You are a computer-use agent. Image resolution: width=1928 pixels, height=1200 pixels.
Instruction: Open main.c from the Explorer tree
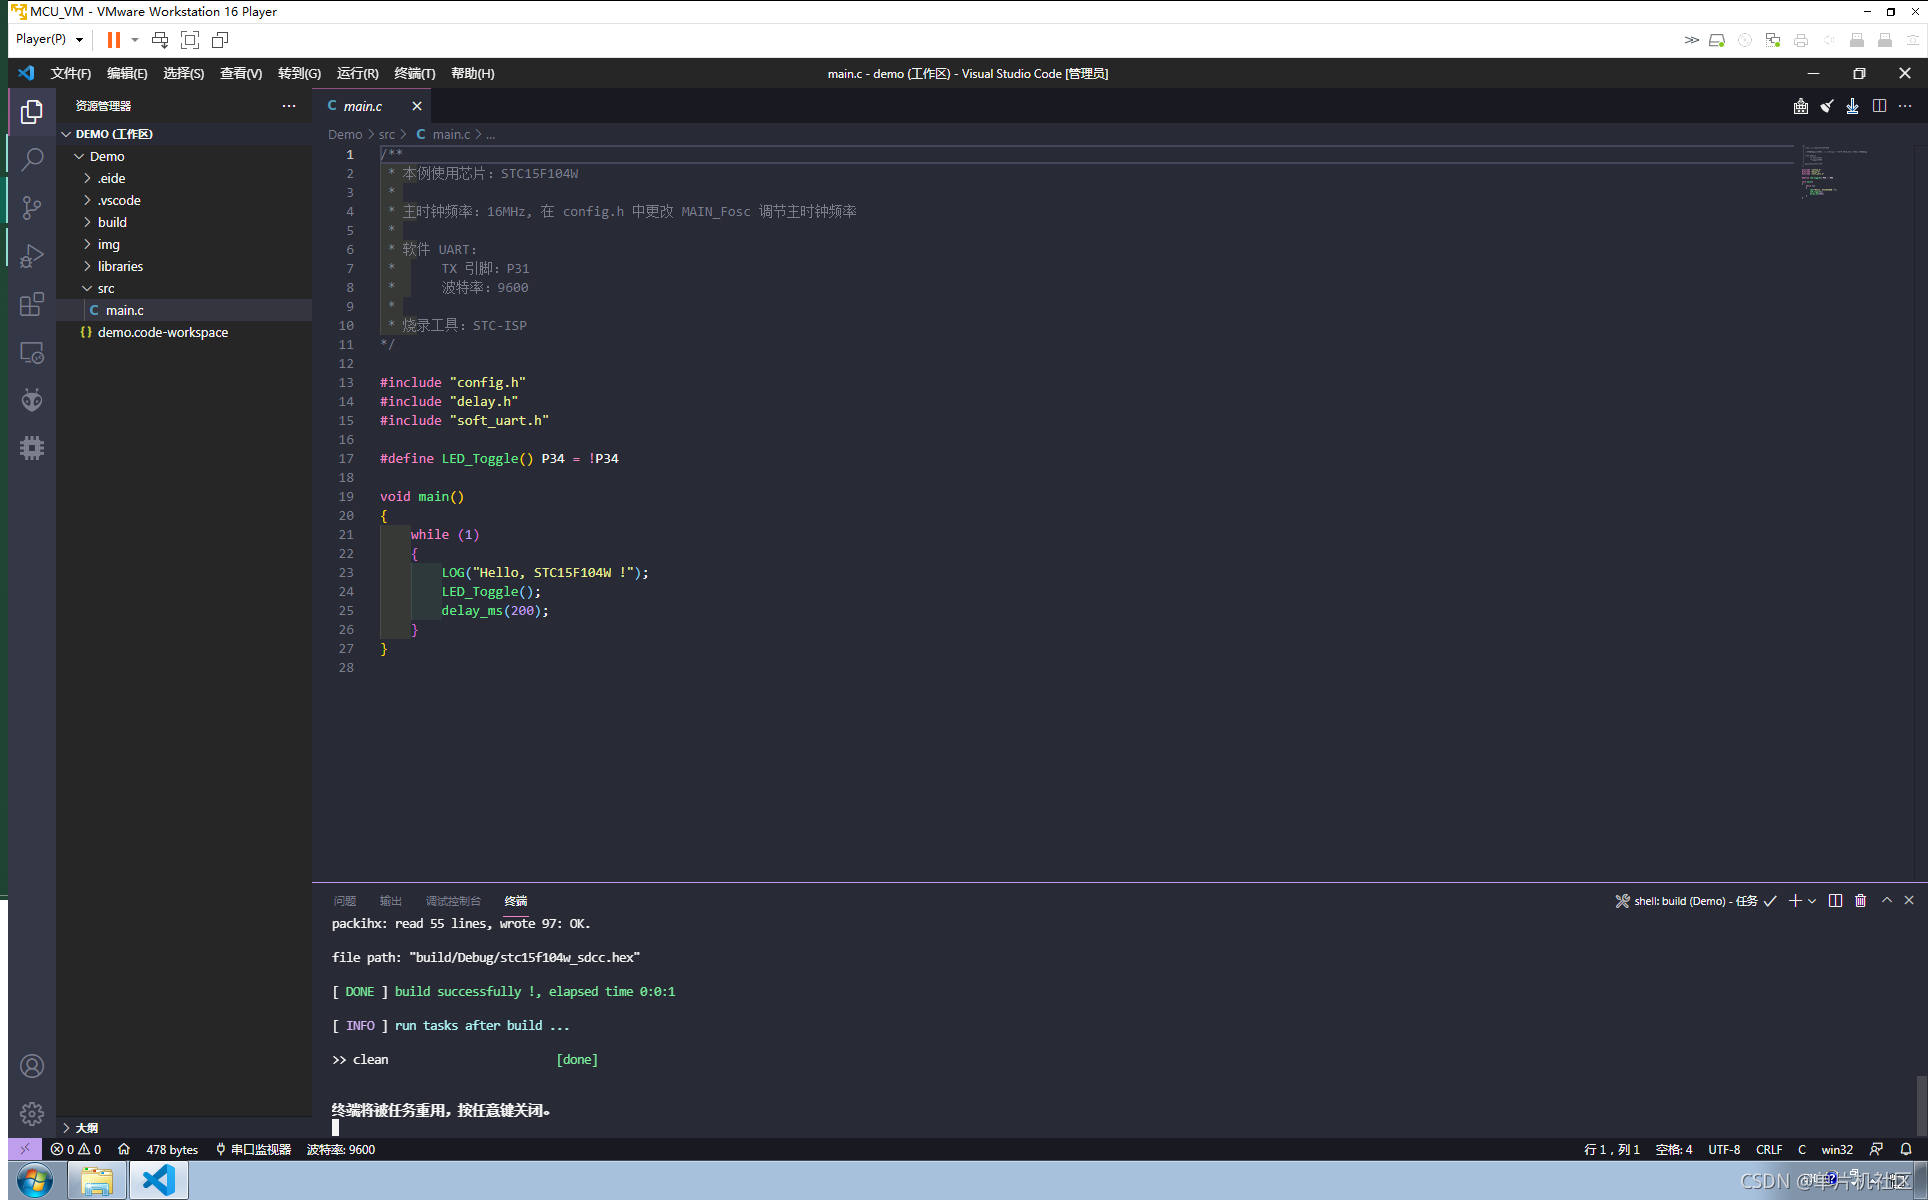click(125, 310)
